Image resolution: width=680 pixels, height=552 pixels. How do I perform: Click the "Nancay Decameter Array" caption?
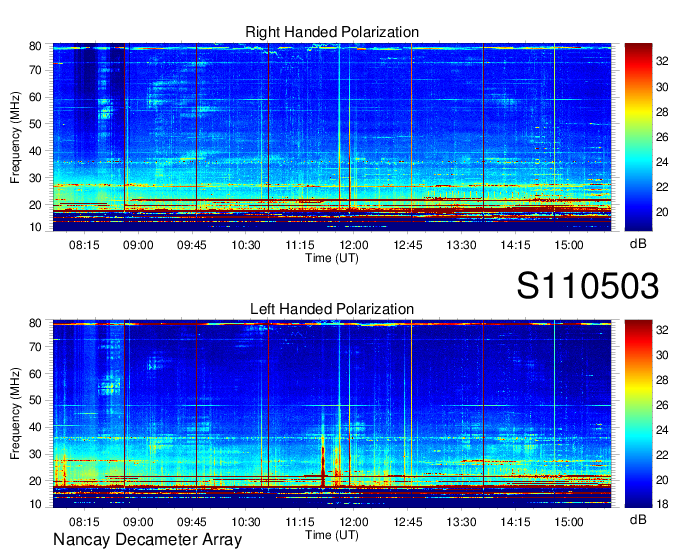point(147,540)
